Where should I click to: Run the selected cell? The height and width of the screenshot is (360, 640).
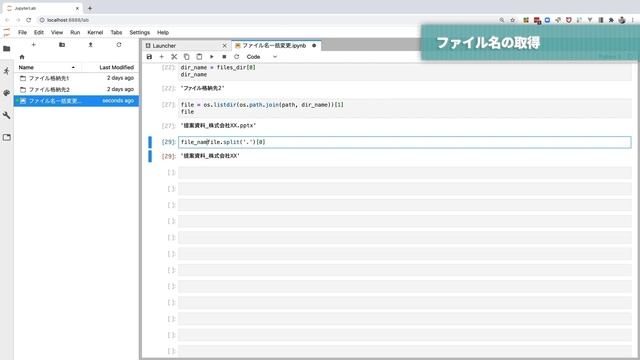[211, 57]
